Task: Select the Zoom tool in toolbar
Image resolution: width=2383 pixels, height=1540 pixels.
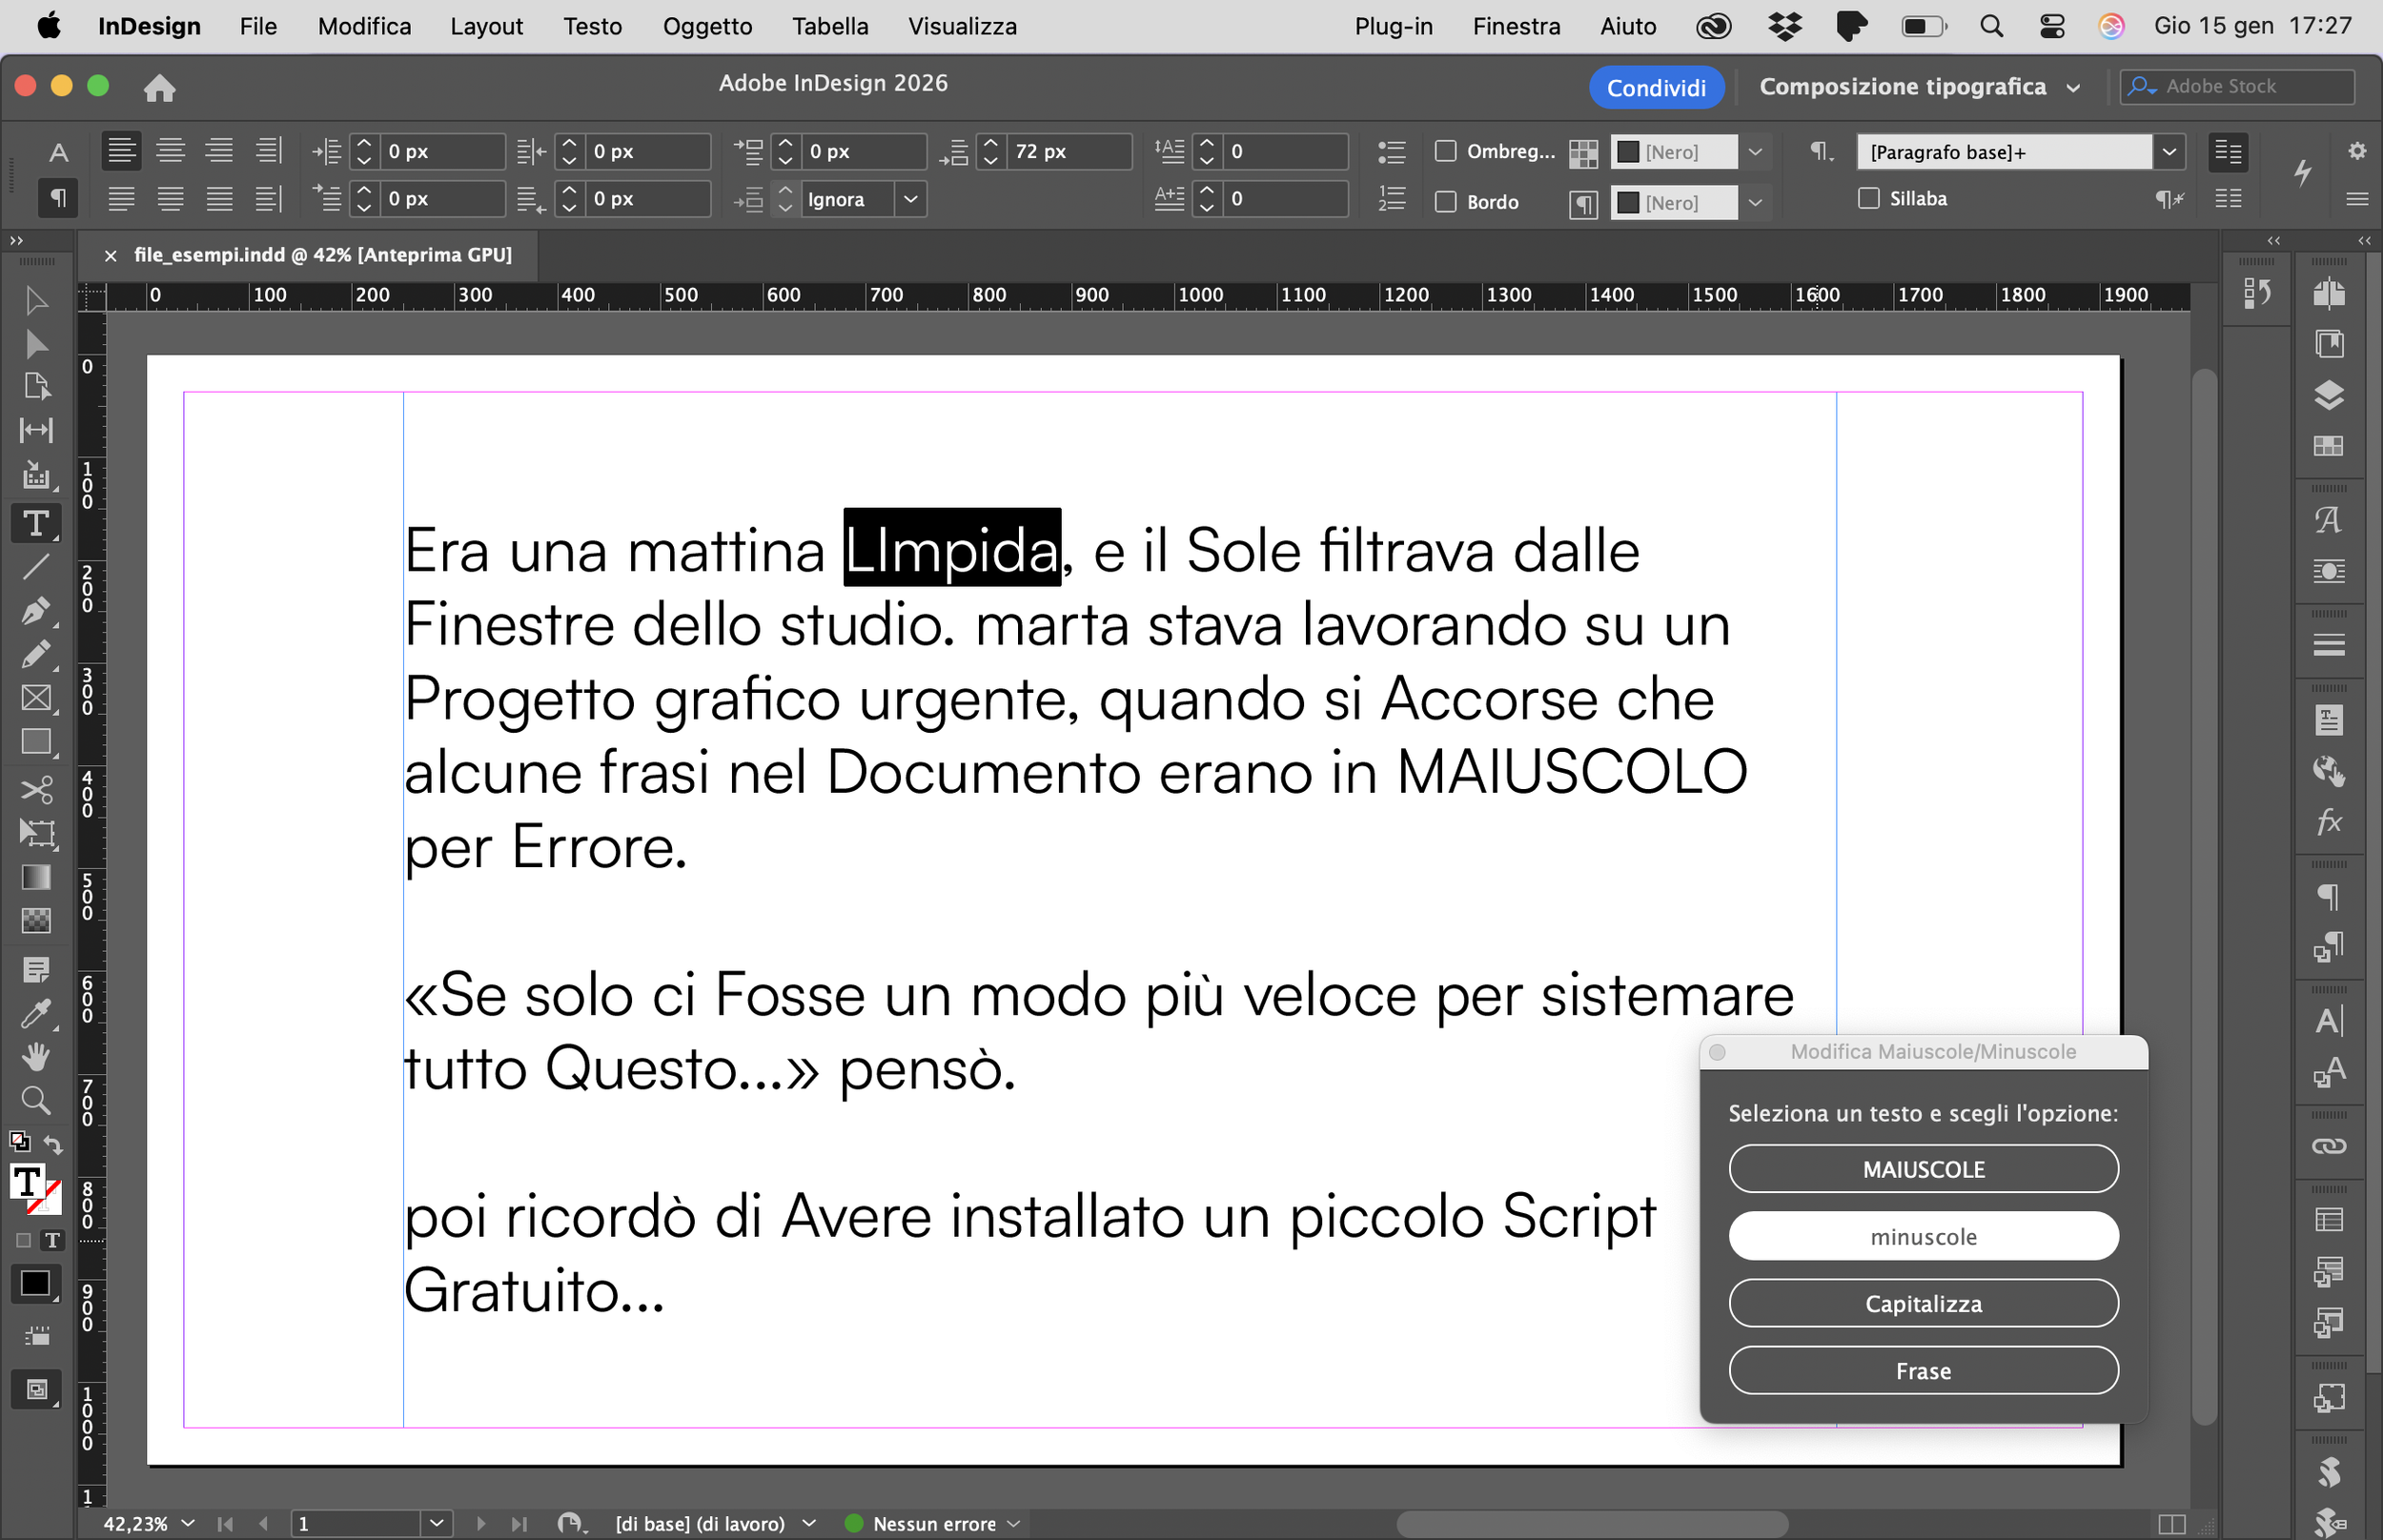Action: [x=36, y=1101]
